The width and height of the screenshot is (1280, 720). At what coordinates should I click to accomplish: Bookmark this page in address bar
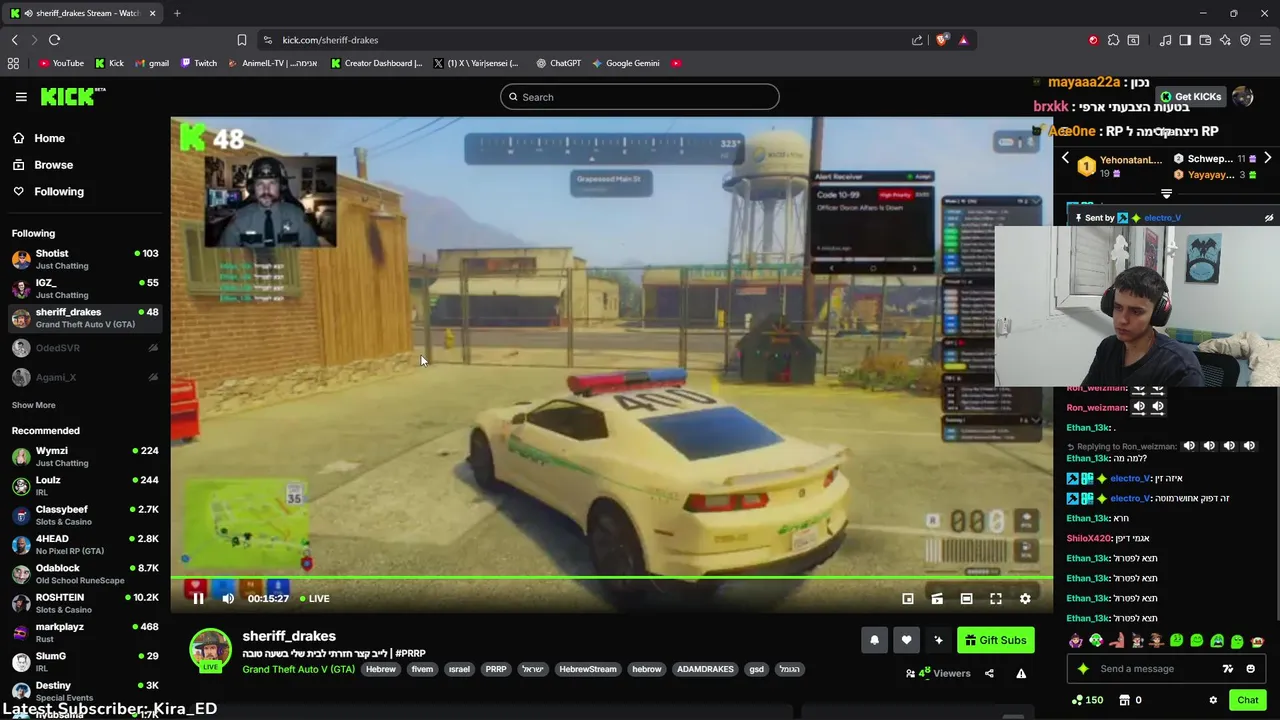(x=241, y=40)
